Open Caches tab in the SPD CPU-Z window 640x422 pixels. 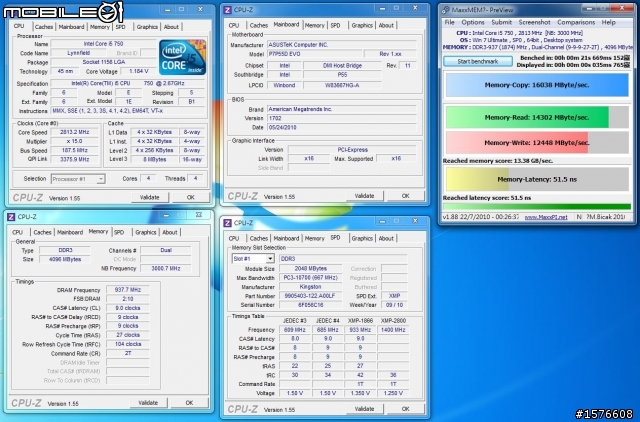coord(259,238)
